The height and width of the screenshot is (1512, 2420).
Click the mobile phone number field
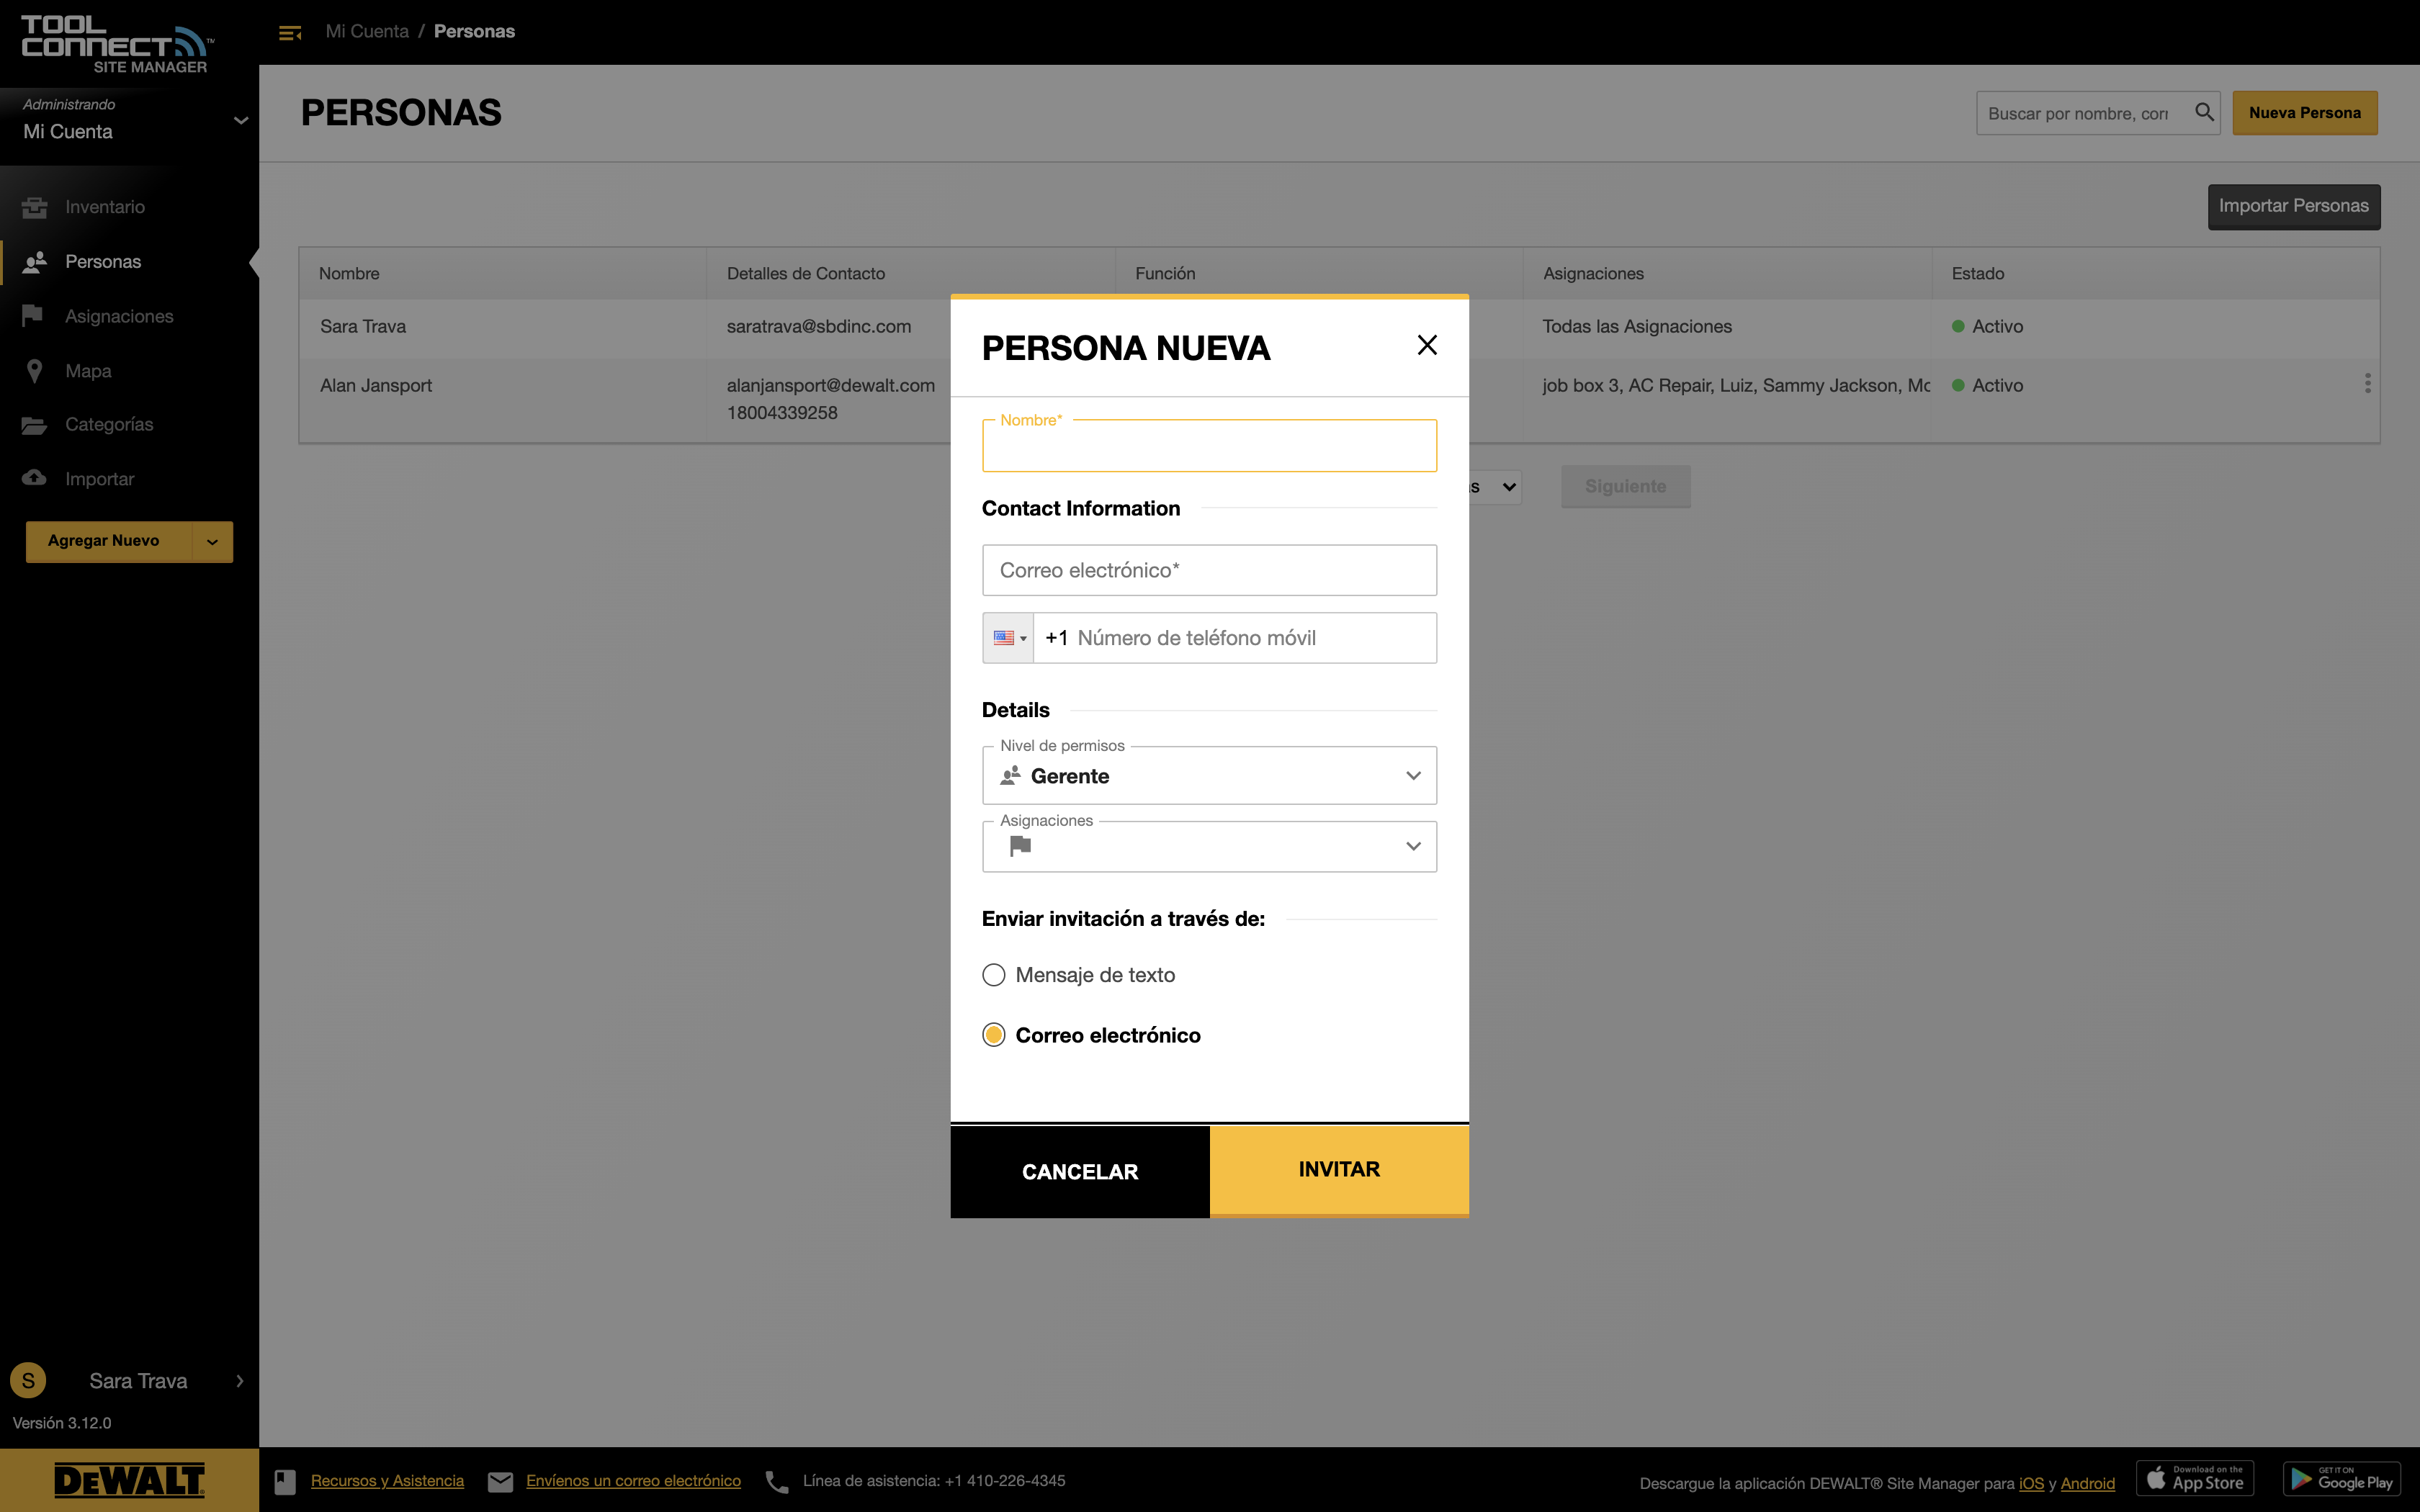point(1235,638)
